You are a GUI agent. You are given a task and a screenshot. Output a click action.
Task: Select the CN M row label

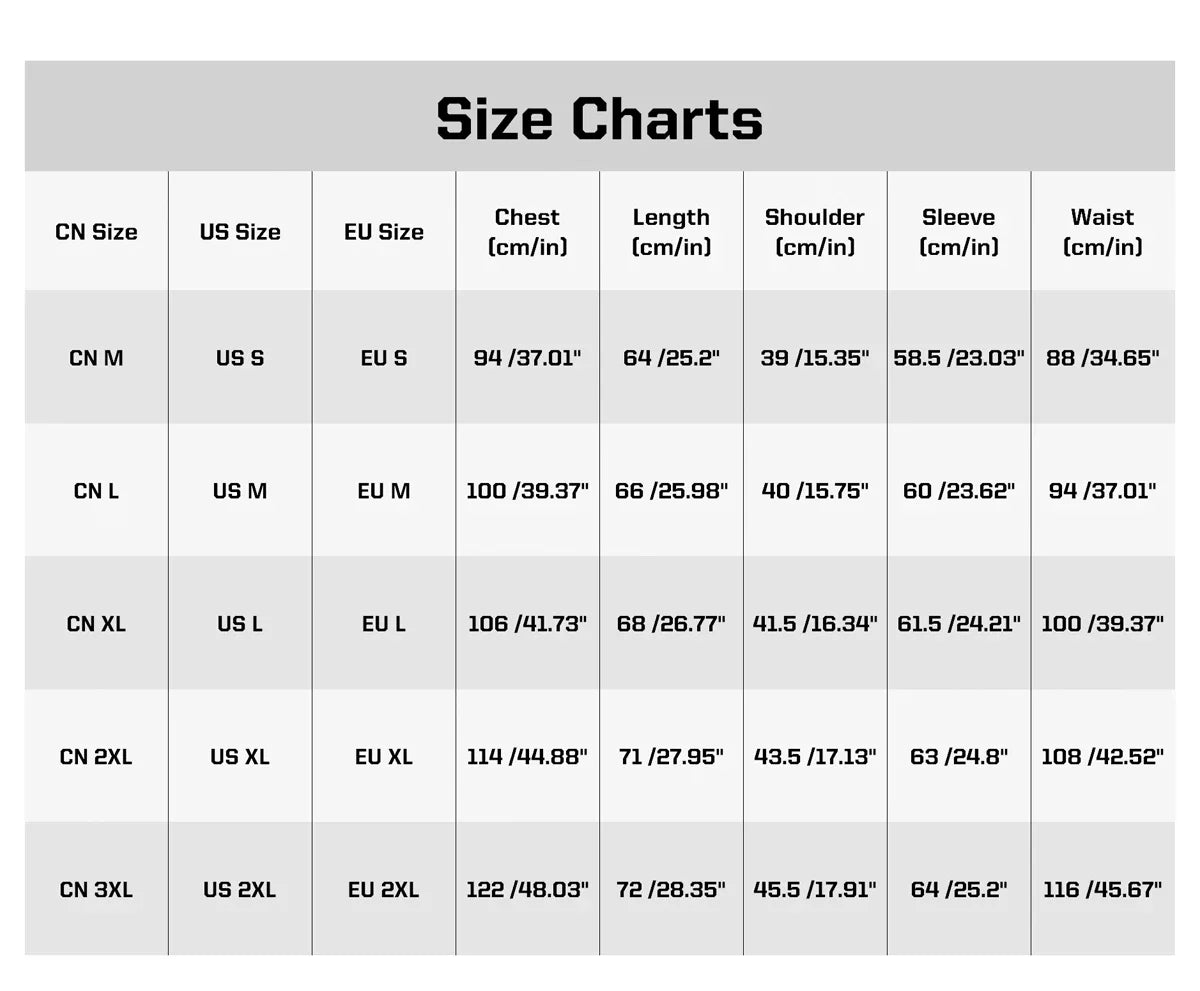96,358
